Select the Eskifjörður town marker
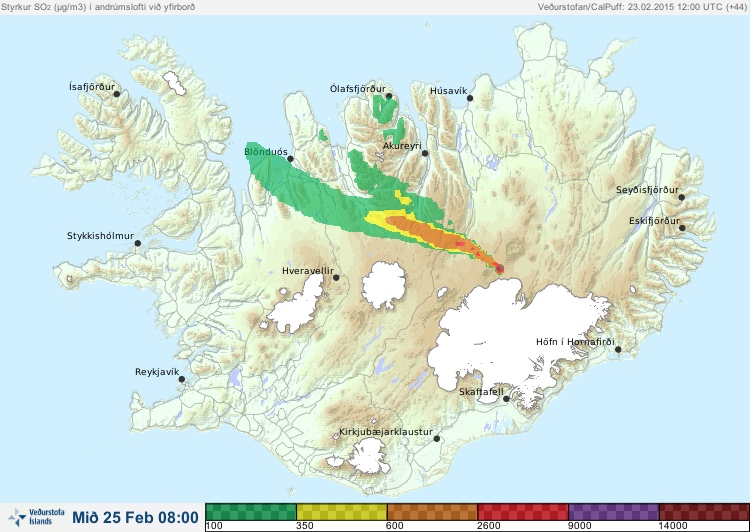 (683, 228)
